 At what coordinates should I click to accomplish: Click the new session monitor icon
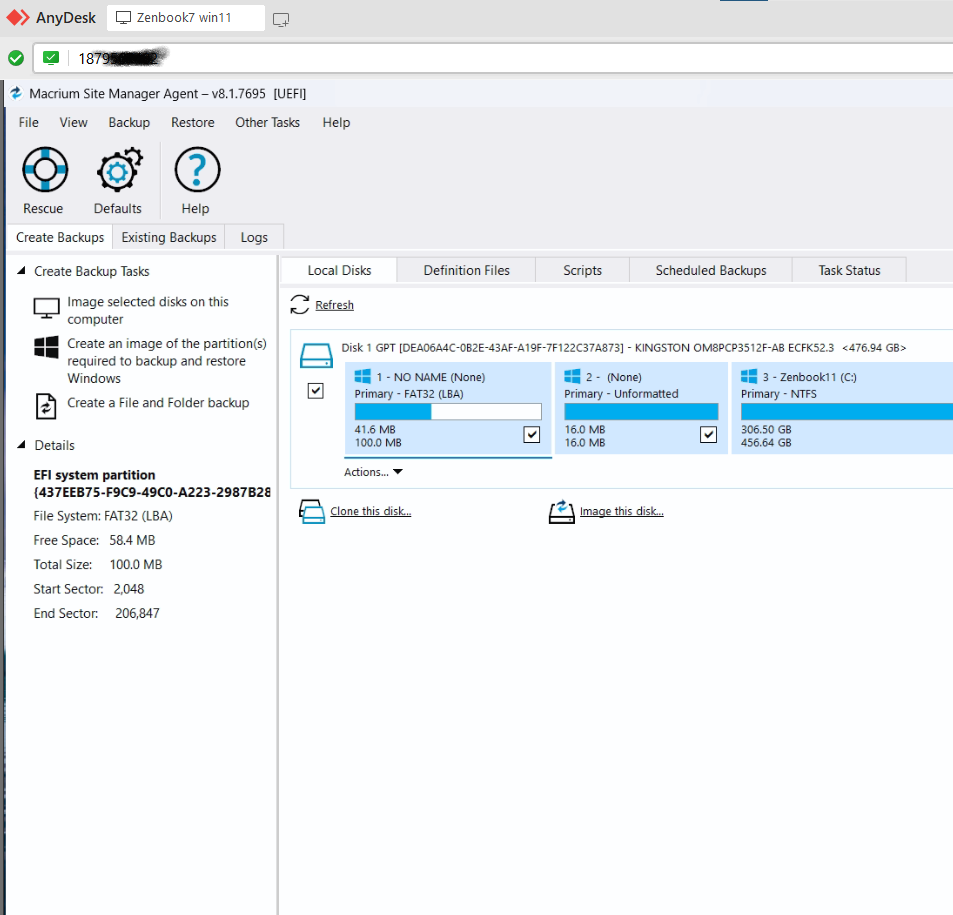pyautogui.click(x=281, y=19)
